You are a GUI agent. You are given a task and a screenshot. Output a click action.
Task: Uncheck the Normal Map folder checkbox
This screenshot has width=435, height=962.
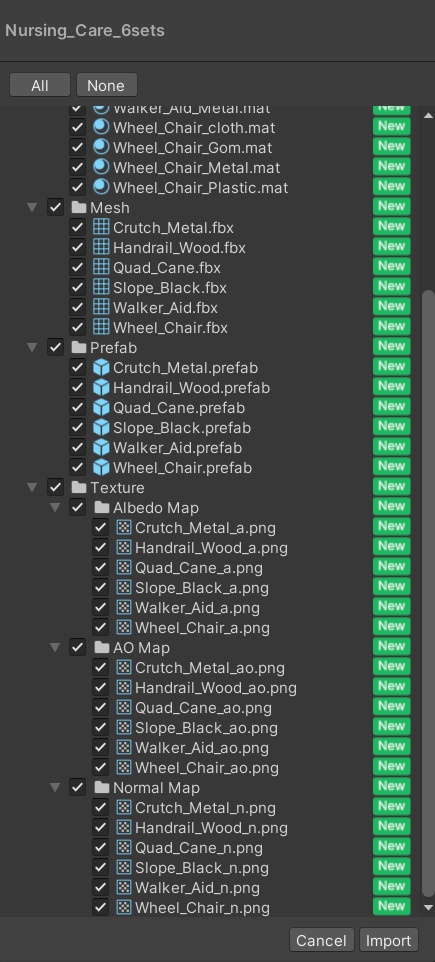point(77,787)
